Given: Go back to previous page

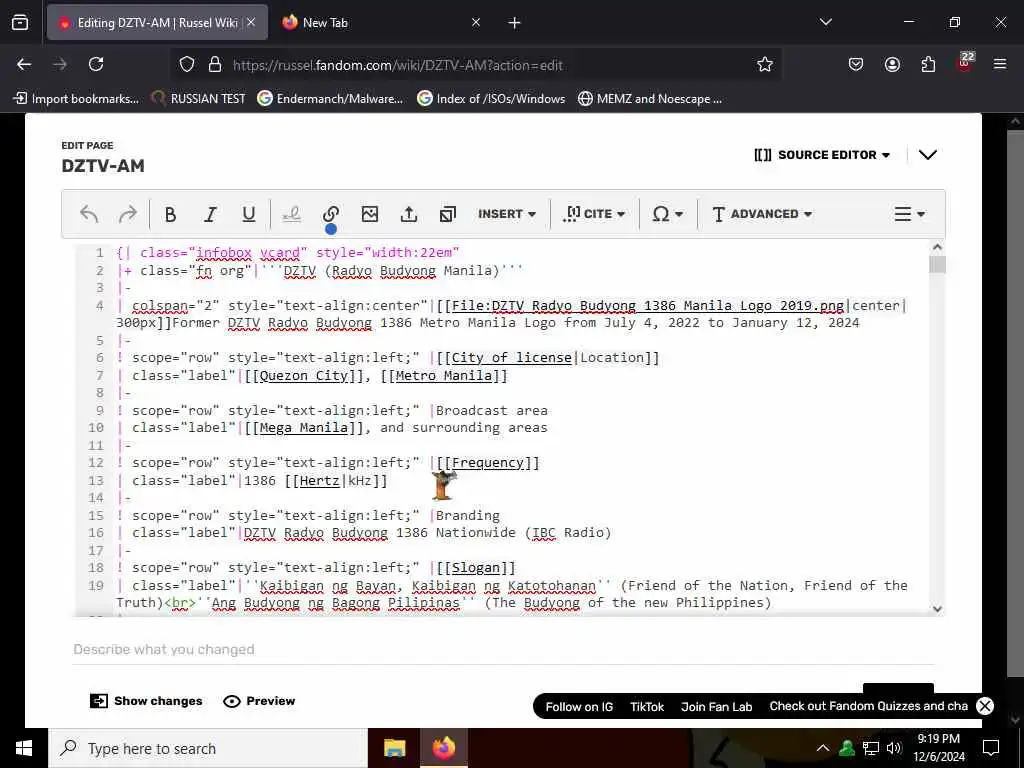Looking at the screenshot, I should click(24, 64).
